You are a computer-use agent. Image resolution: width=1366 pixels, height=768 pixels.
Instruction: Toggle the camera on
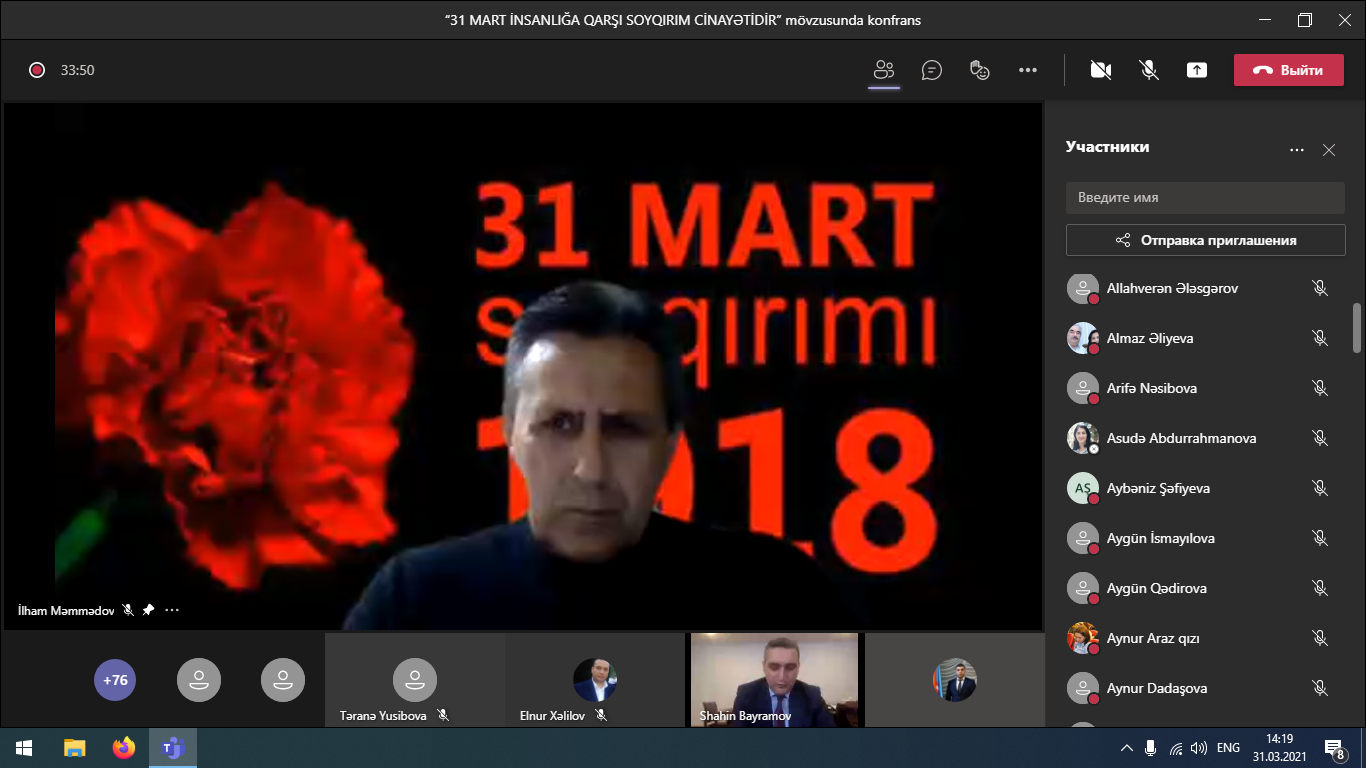[x=1101, y=70]
